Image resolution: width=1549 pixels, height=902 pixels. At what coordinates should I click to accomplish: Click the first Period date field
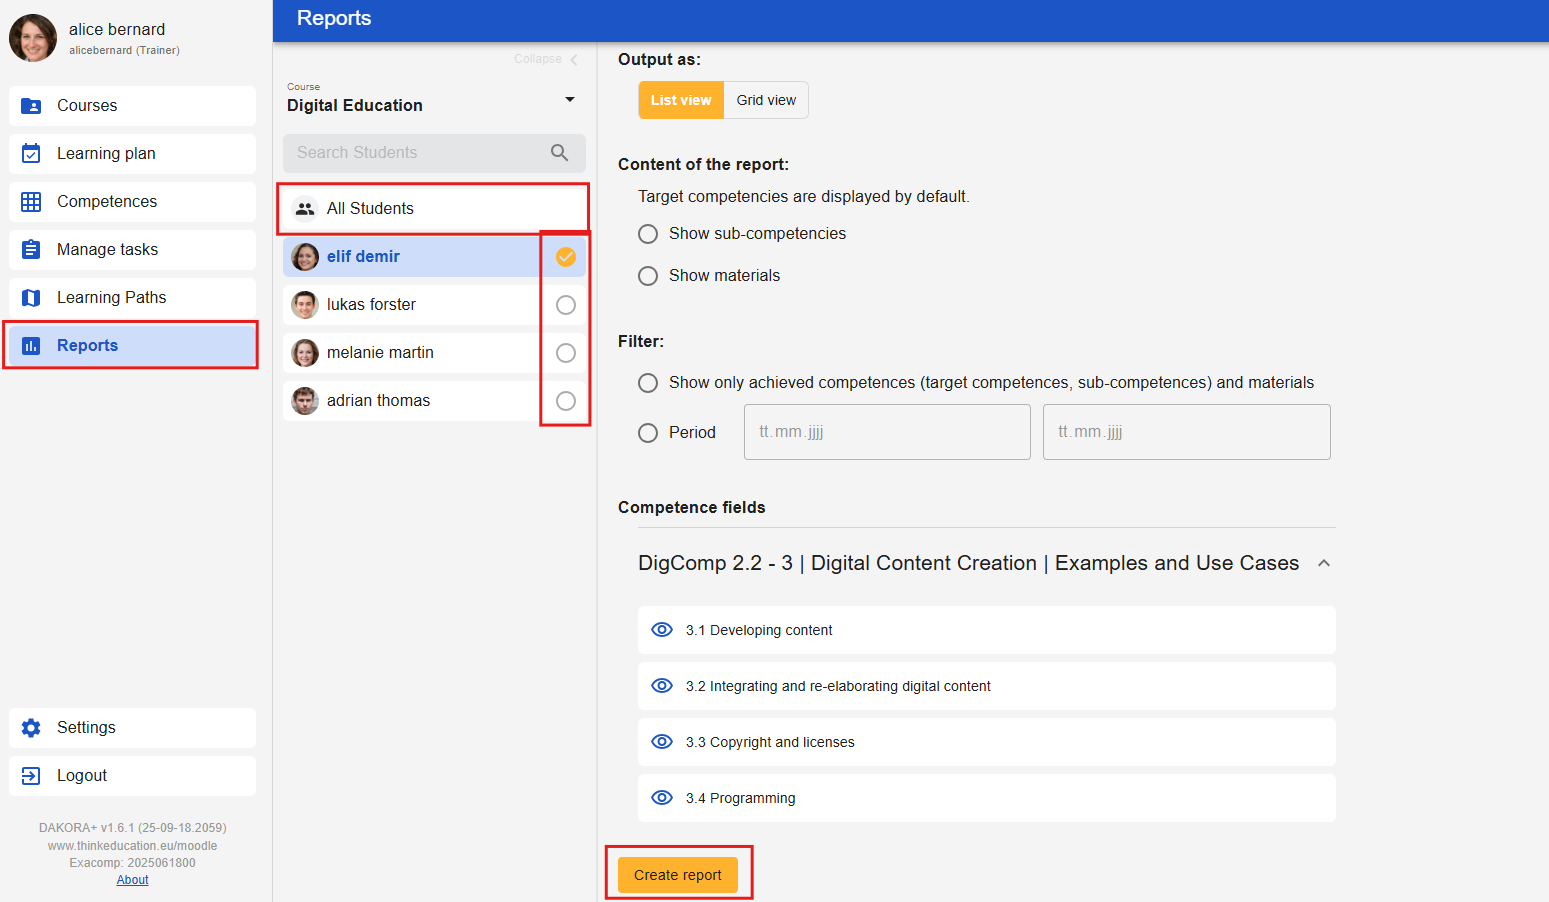point(886,432)
